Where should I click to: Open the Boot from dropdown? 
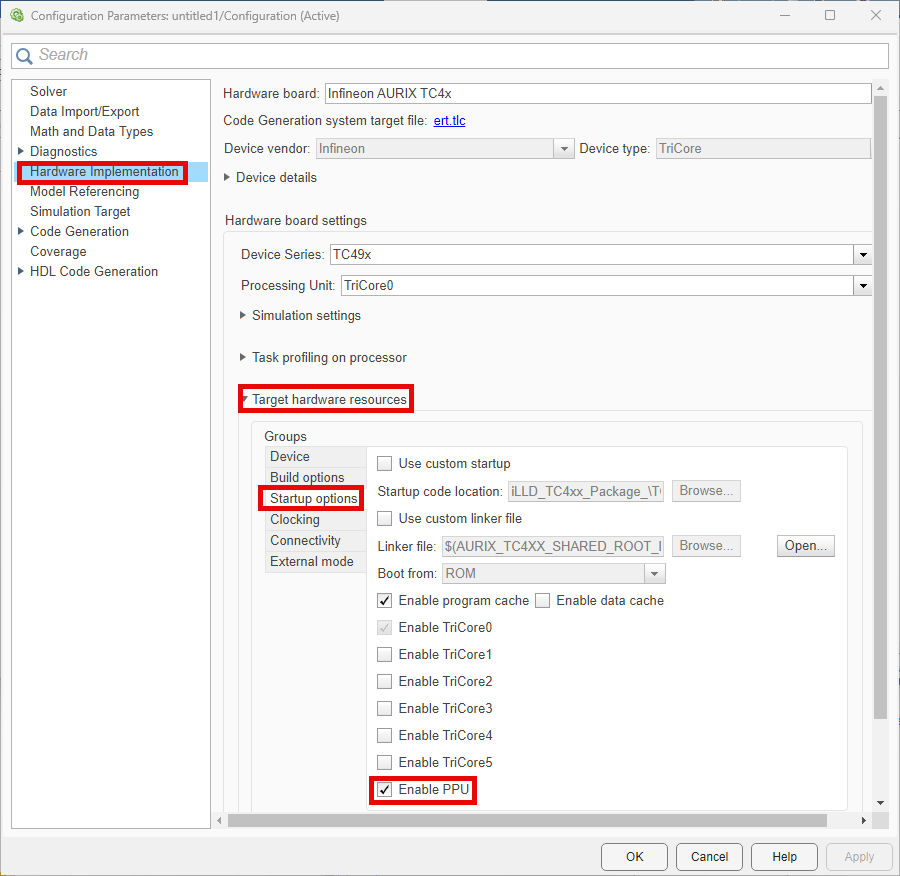coord(655,573)
